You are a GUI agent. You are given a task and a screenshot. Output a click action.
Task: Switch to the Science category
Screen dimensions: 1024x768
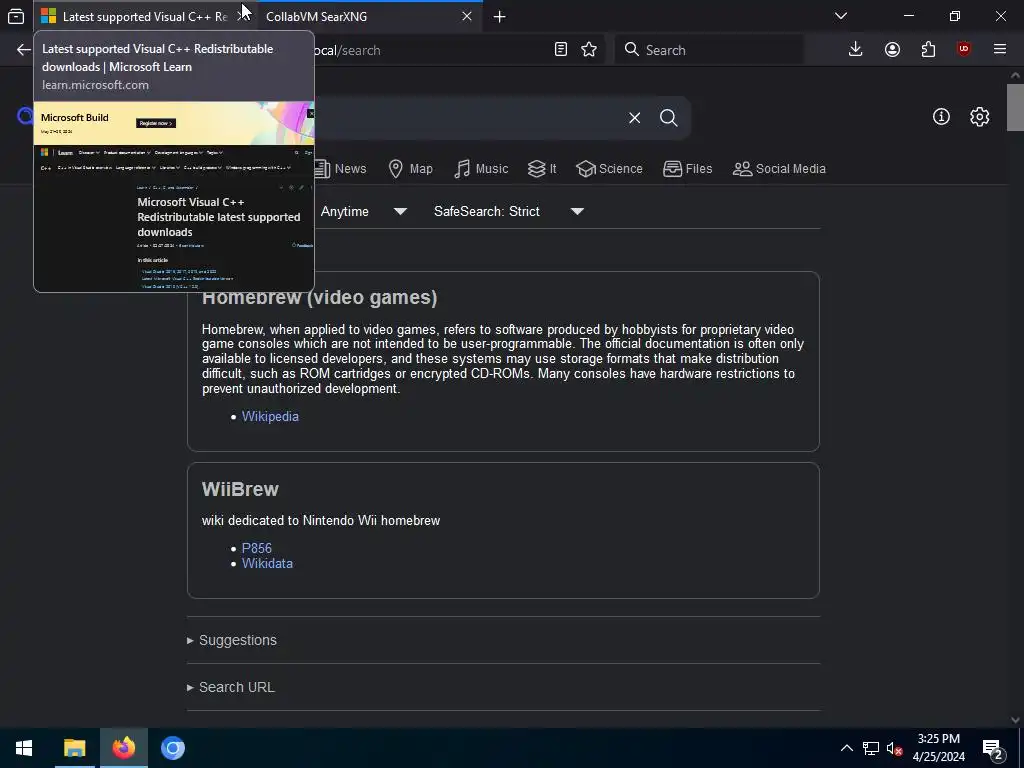point(609,168)
